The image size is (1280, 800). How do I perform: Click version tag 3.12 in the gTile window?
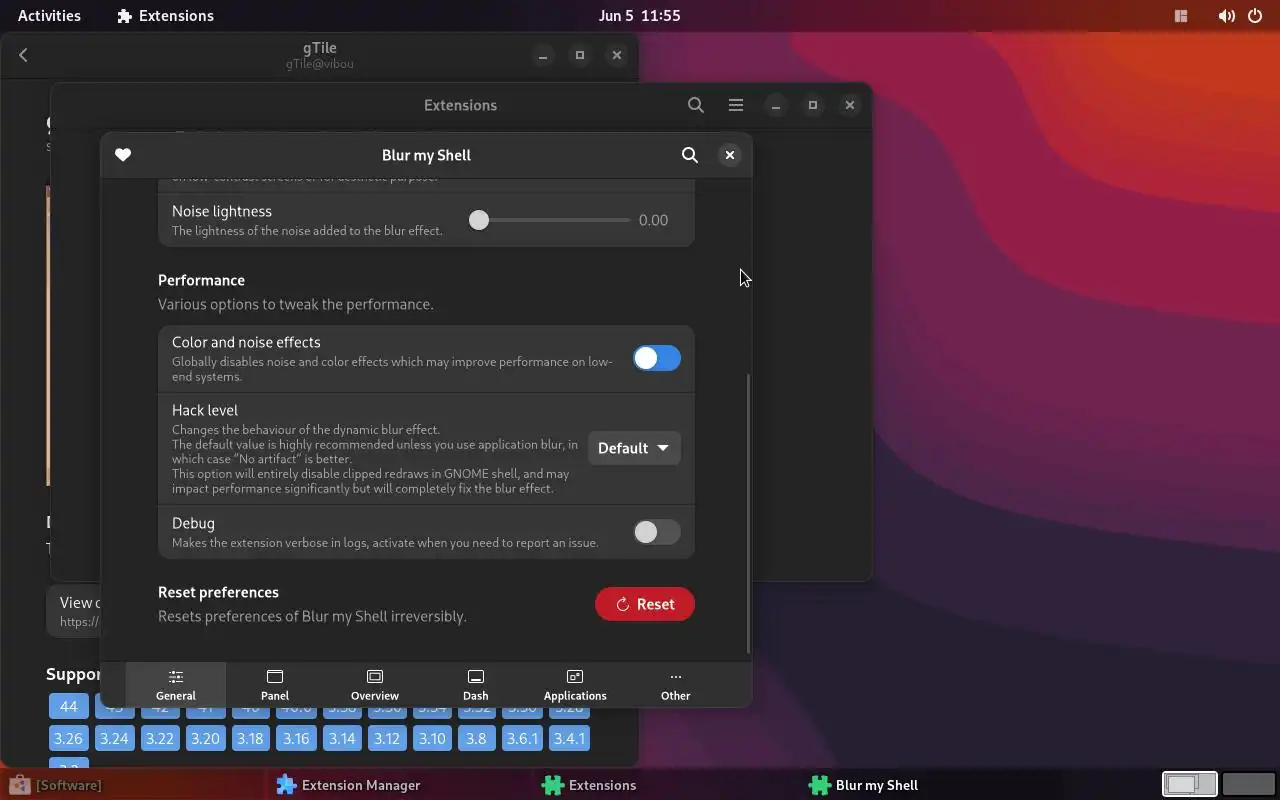point(387,739)
